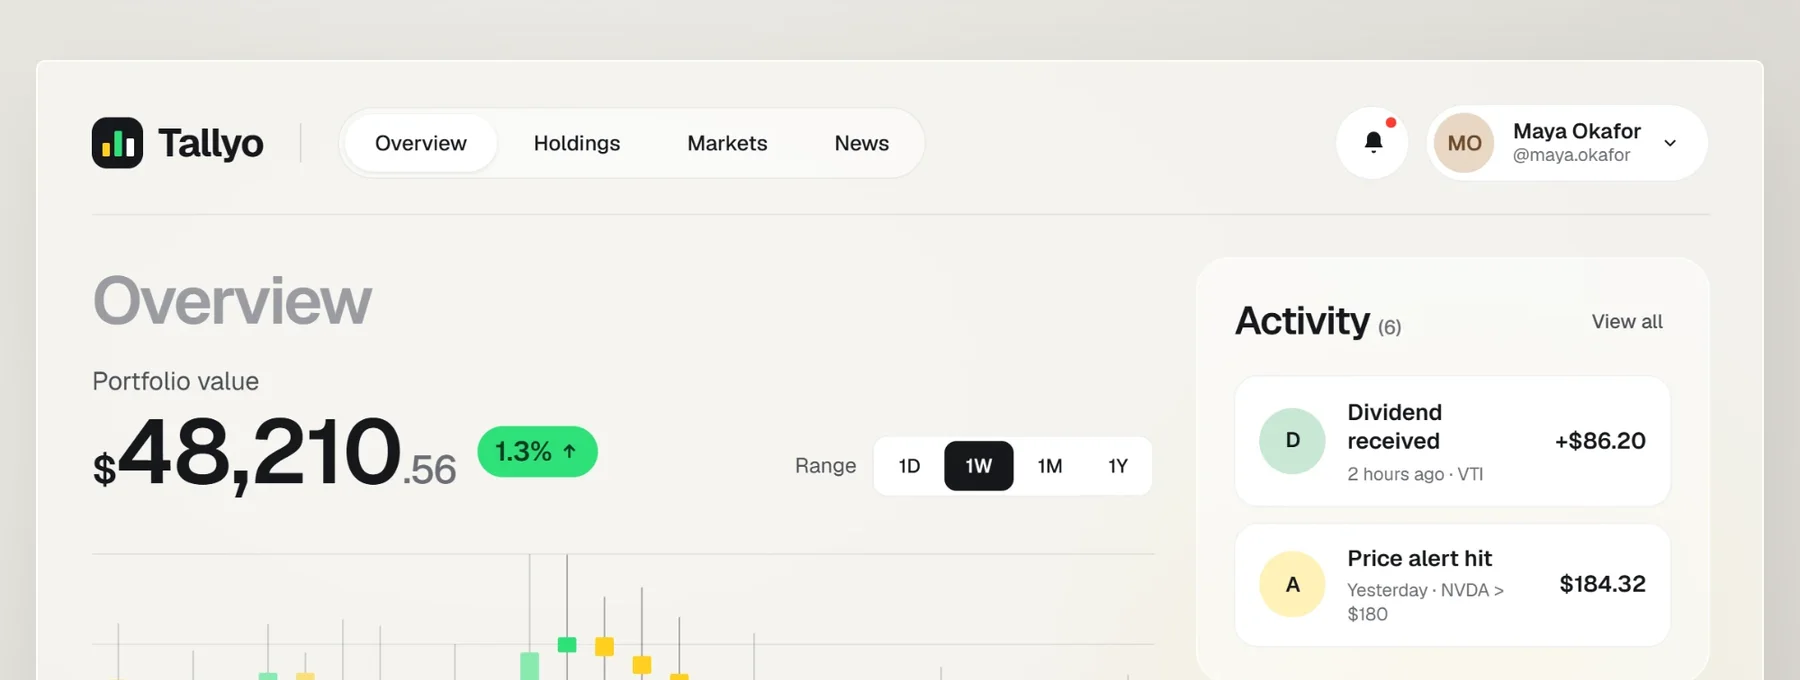Click the Tallyo bar-chart logo icon

[x=117, y=143]
